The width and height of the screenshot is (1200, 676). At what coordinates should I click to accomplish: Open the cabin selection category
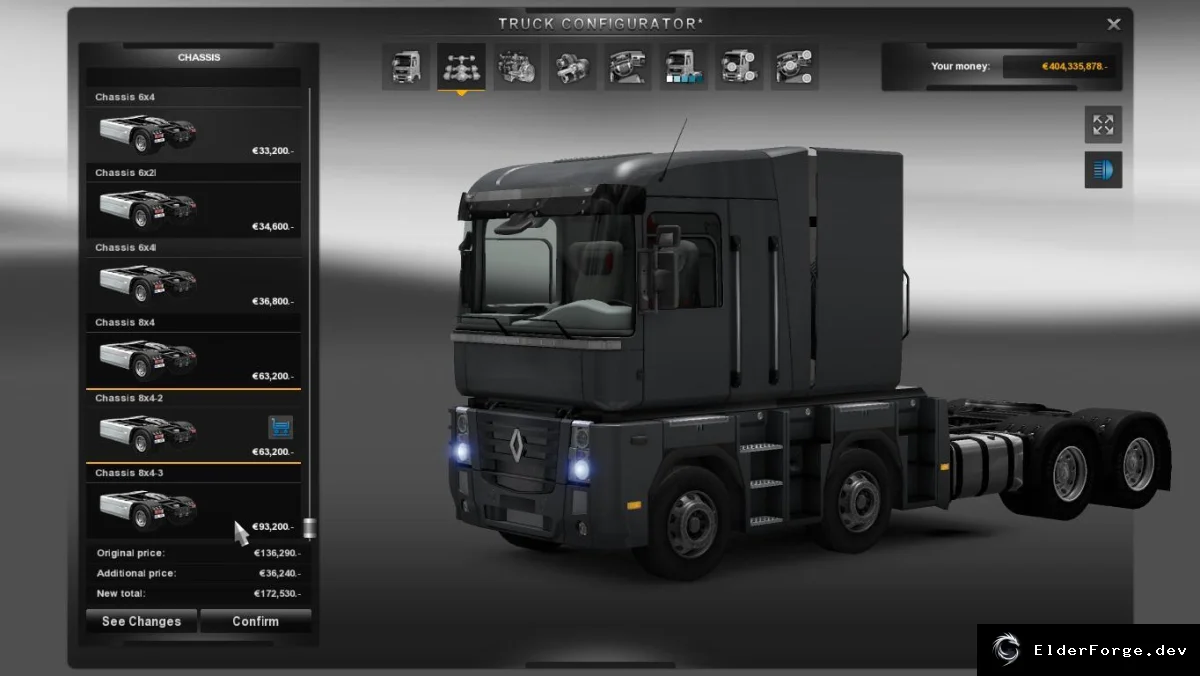pyautogui.click(x=406, y=67)
